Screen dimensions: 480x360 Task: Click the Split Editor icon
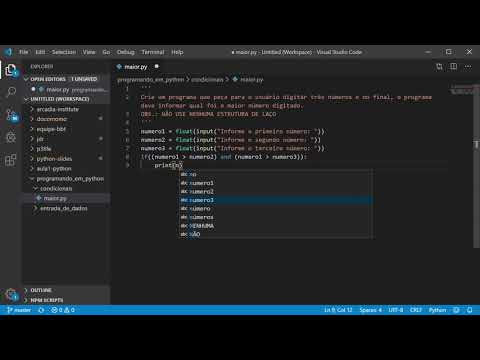[454, 66]
